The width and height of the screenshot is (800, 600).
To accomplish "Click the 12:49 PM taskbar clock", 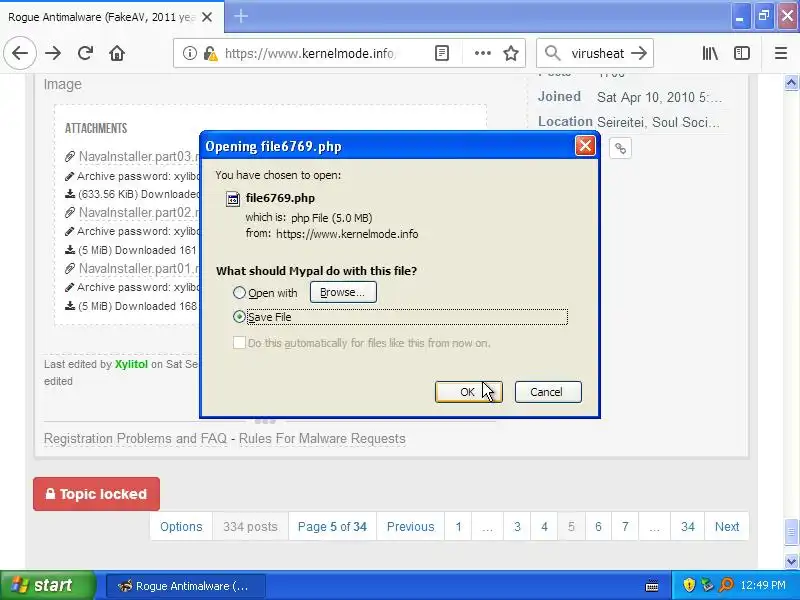I will coord(763,585).
